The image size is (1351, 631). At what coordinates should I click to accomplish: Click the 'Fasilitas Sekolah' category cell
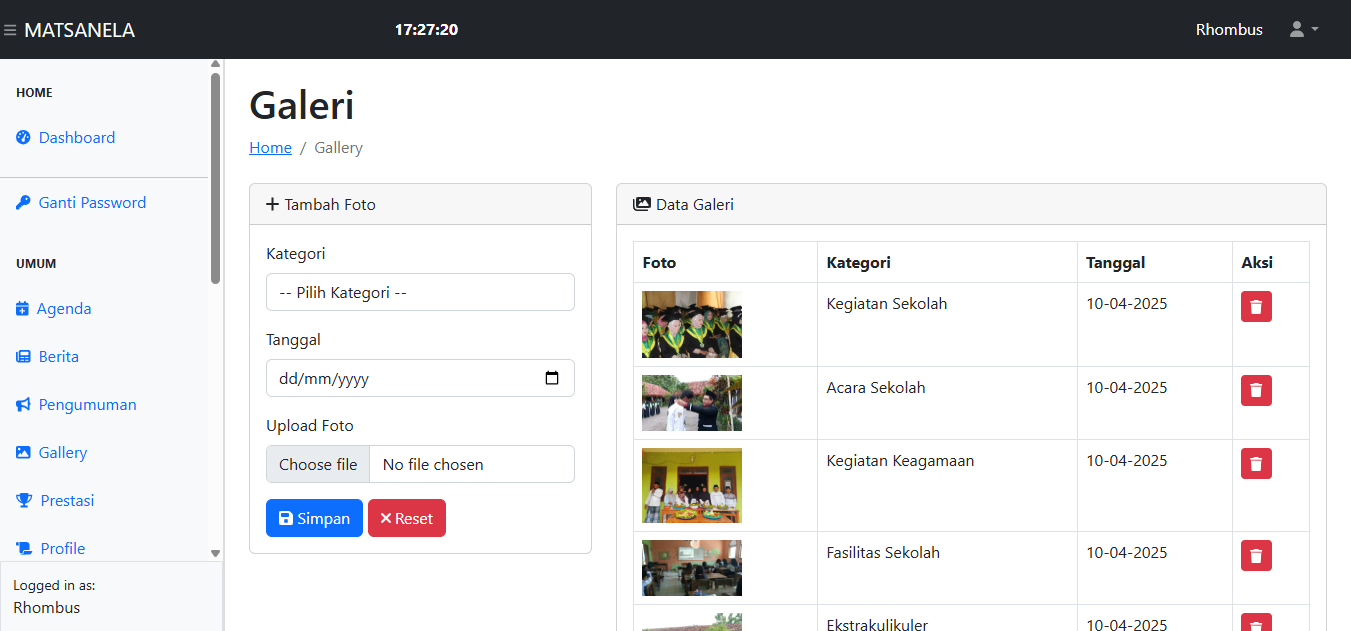pyautogui.click(x=947, y=568)
